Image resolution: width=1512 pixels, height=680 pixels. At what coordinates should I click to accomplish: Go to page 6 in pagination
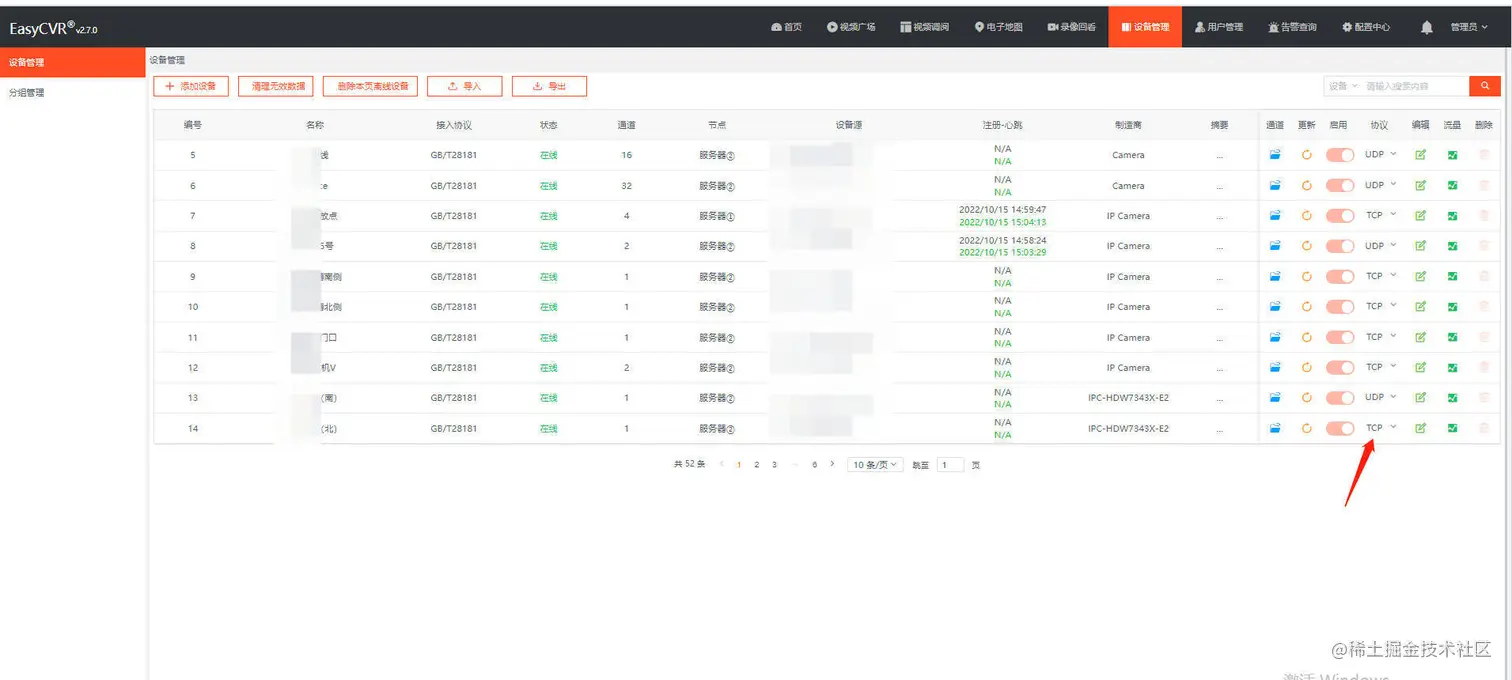click(815, 465)
